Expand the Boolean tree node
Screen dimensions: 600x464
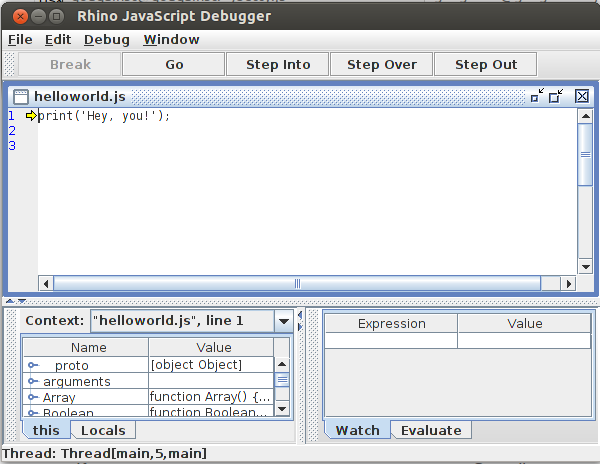coord(33,413)
